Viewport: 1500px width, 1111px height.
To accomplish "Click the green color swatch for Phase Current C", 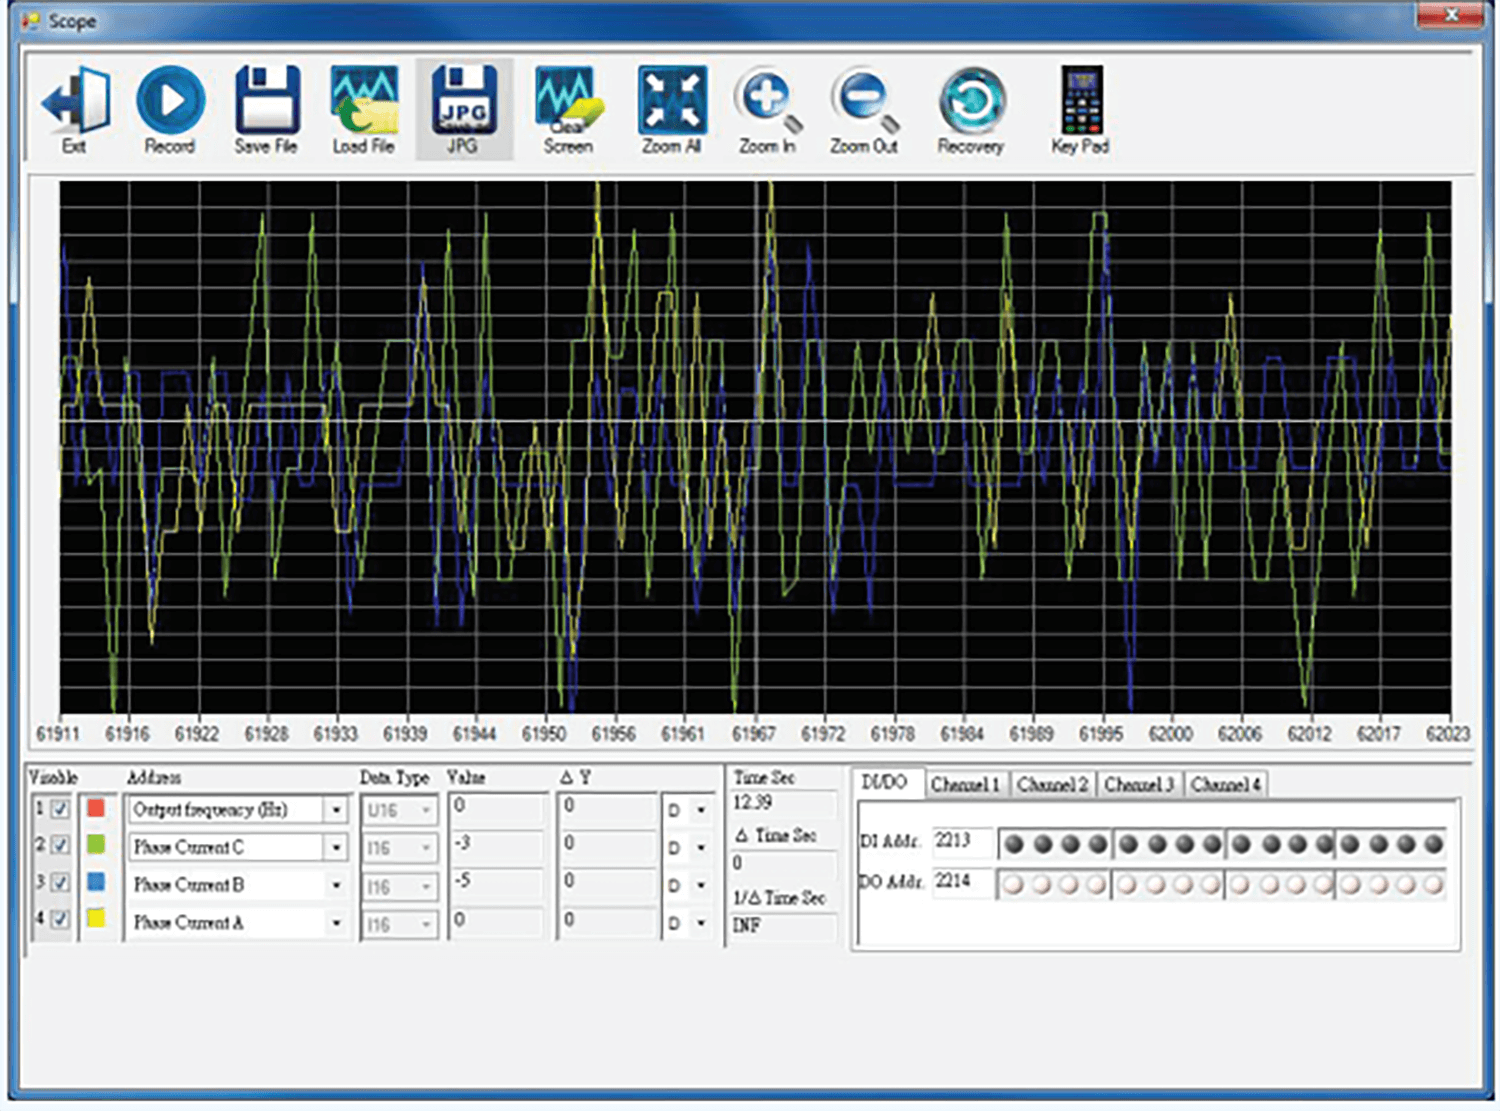I will (95, 847).
